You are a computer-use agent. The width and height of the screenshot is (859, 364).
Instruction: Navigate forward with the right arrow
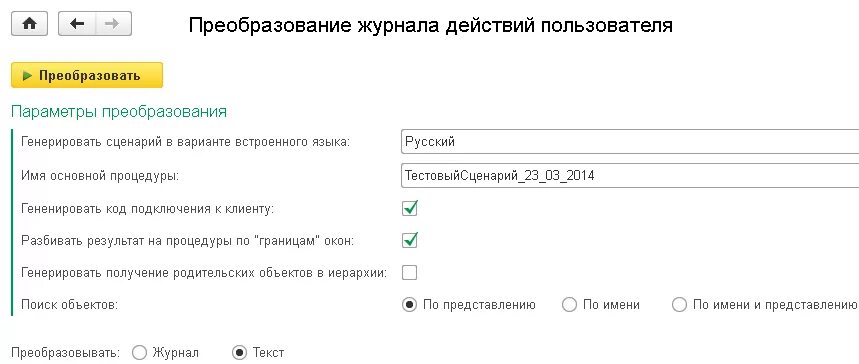click(113, 24)
